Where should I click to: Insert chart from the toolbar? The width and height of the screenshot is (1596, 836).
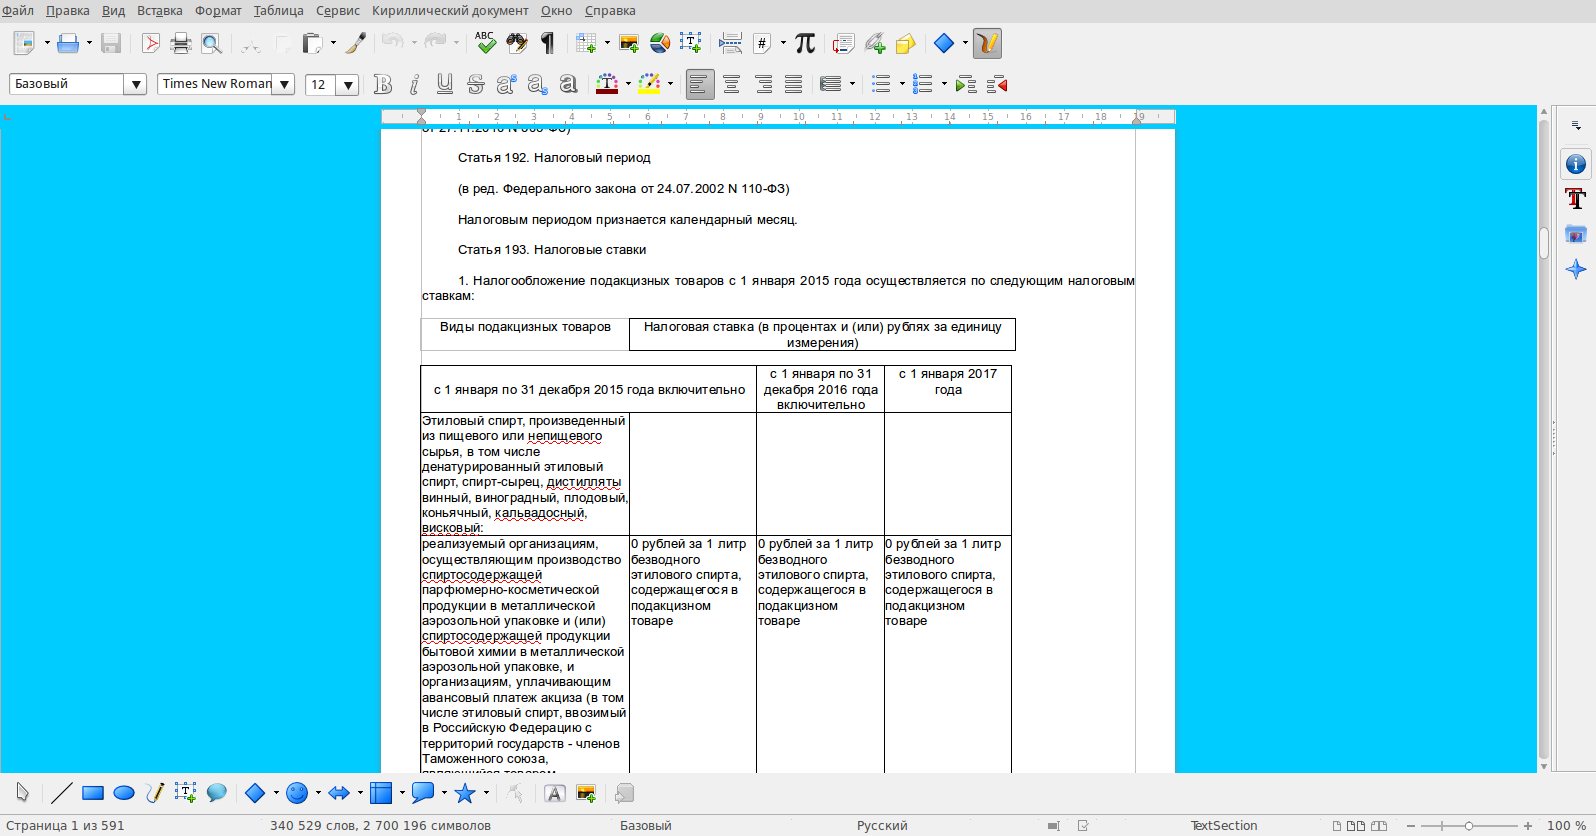click(x=660, y=43)
